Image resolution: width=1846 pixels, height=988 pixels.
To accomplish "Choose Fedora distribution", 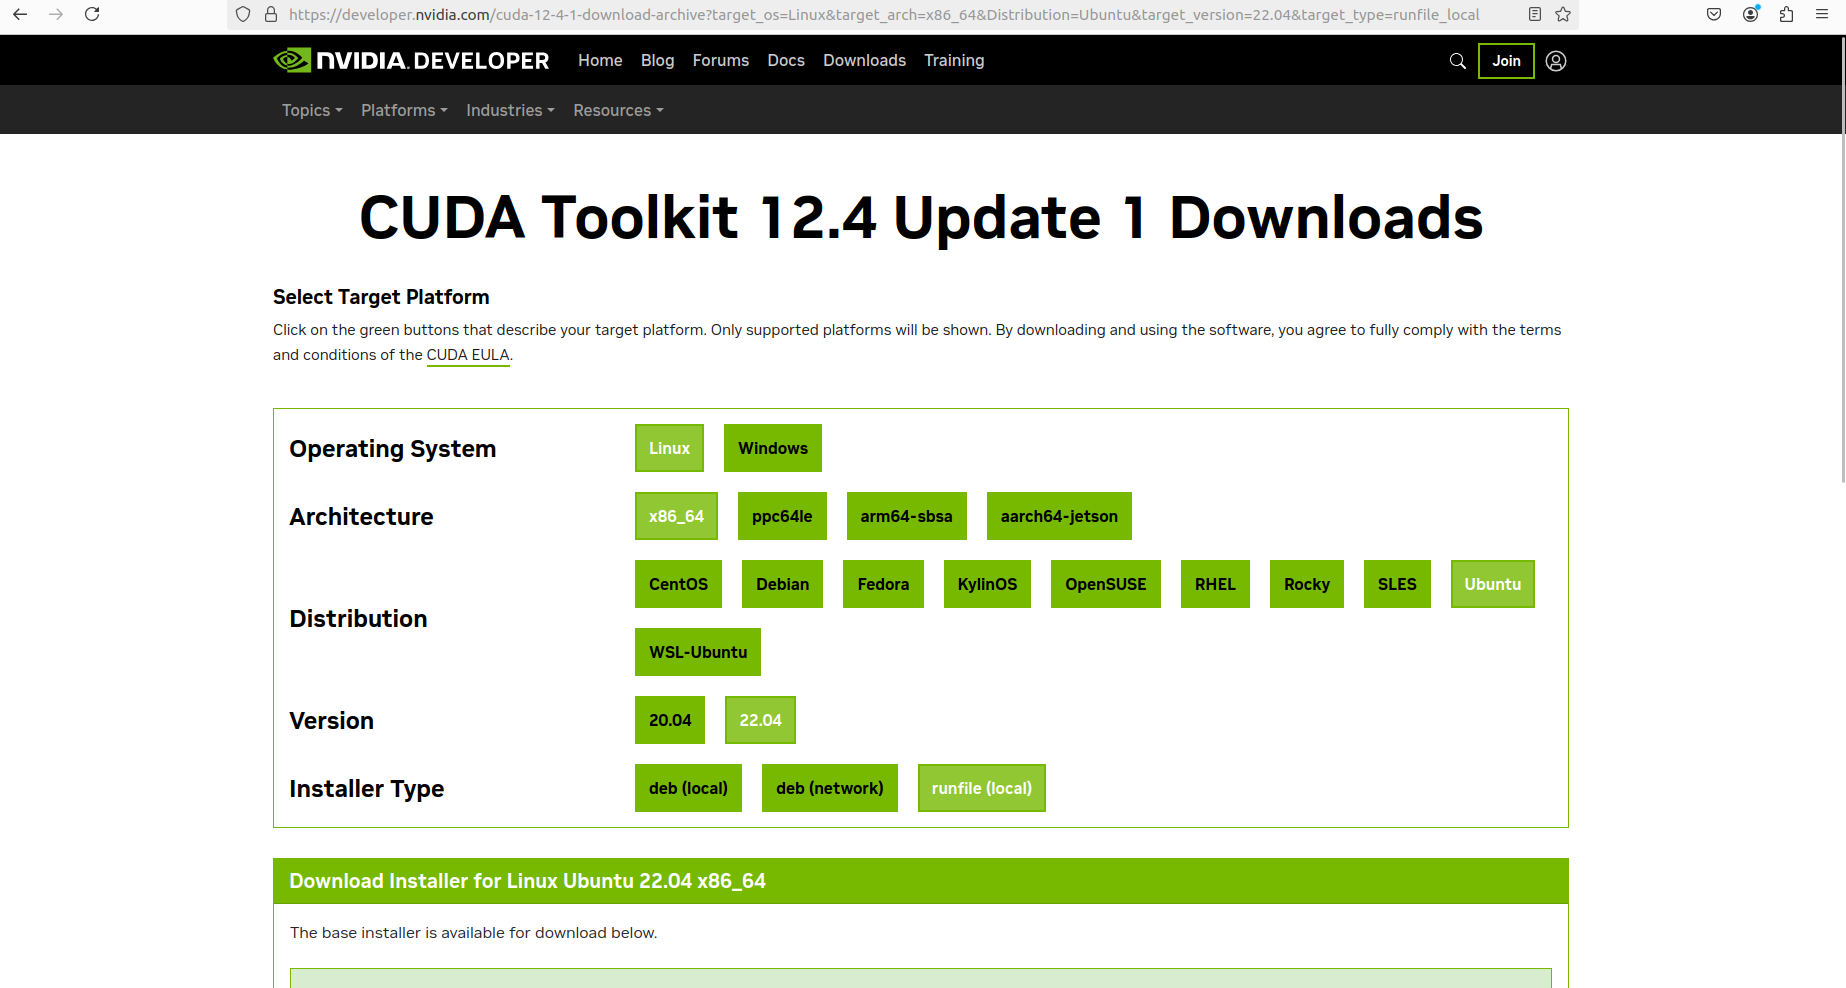I will click(x=883, y=584).
